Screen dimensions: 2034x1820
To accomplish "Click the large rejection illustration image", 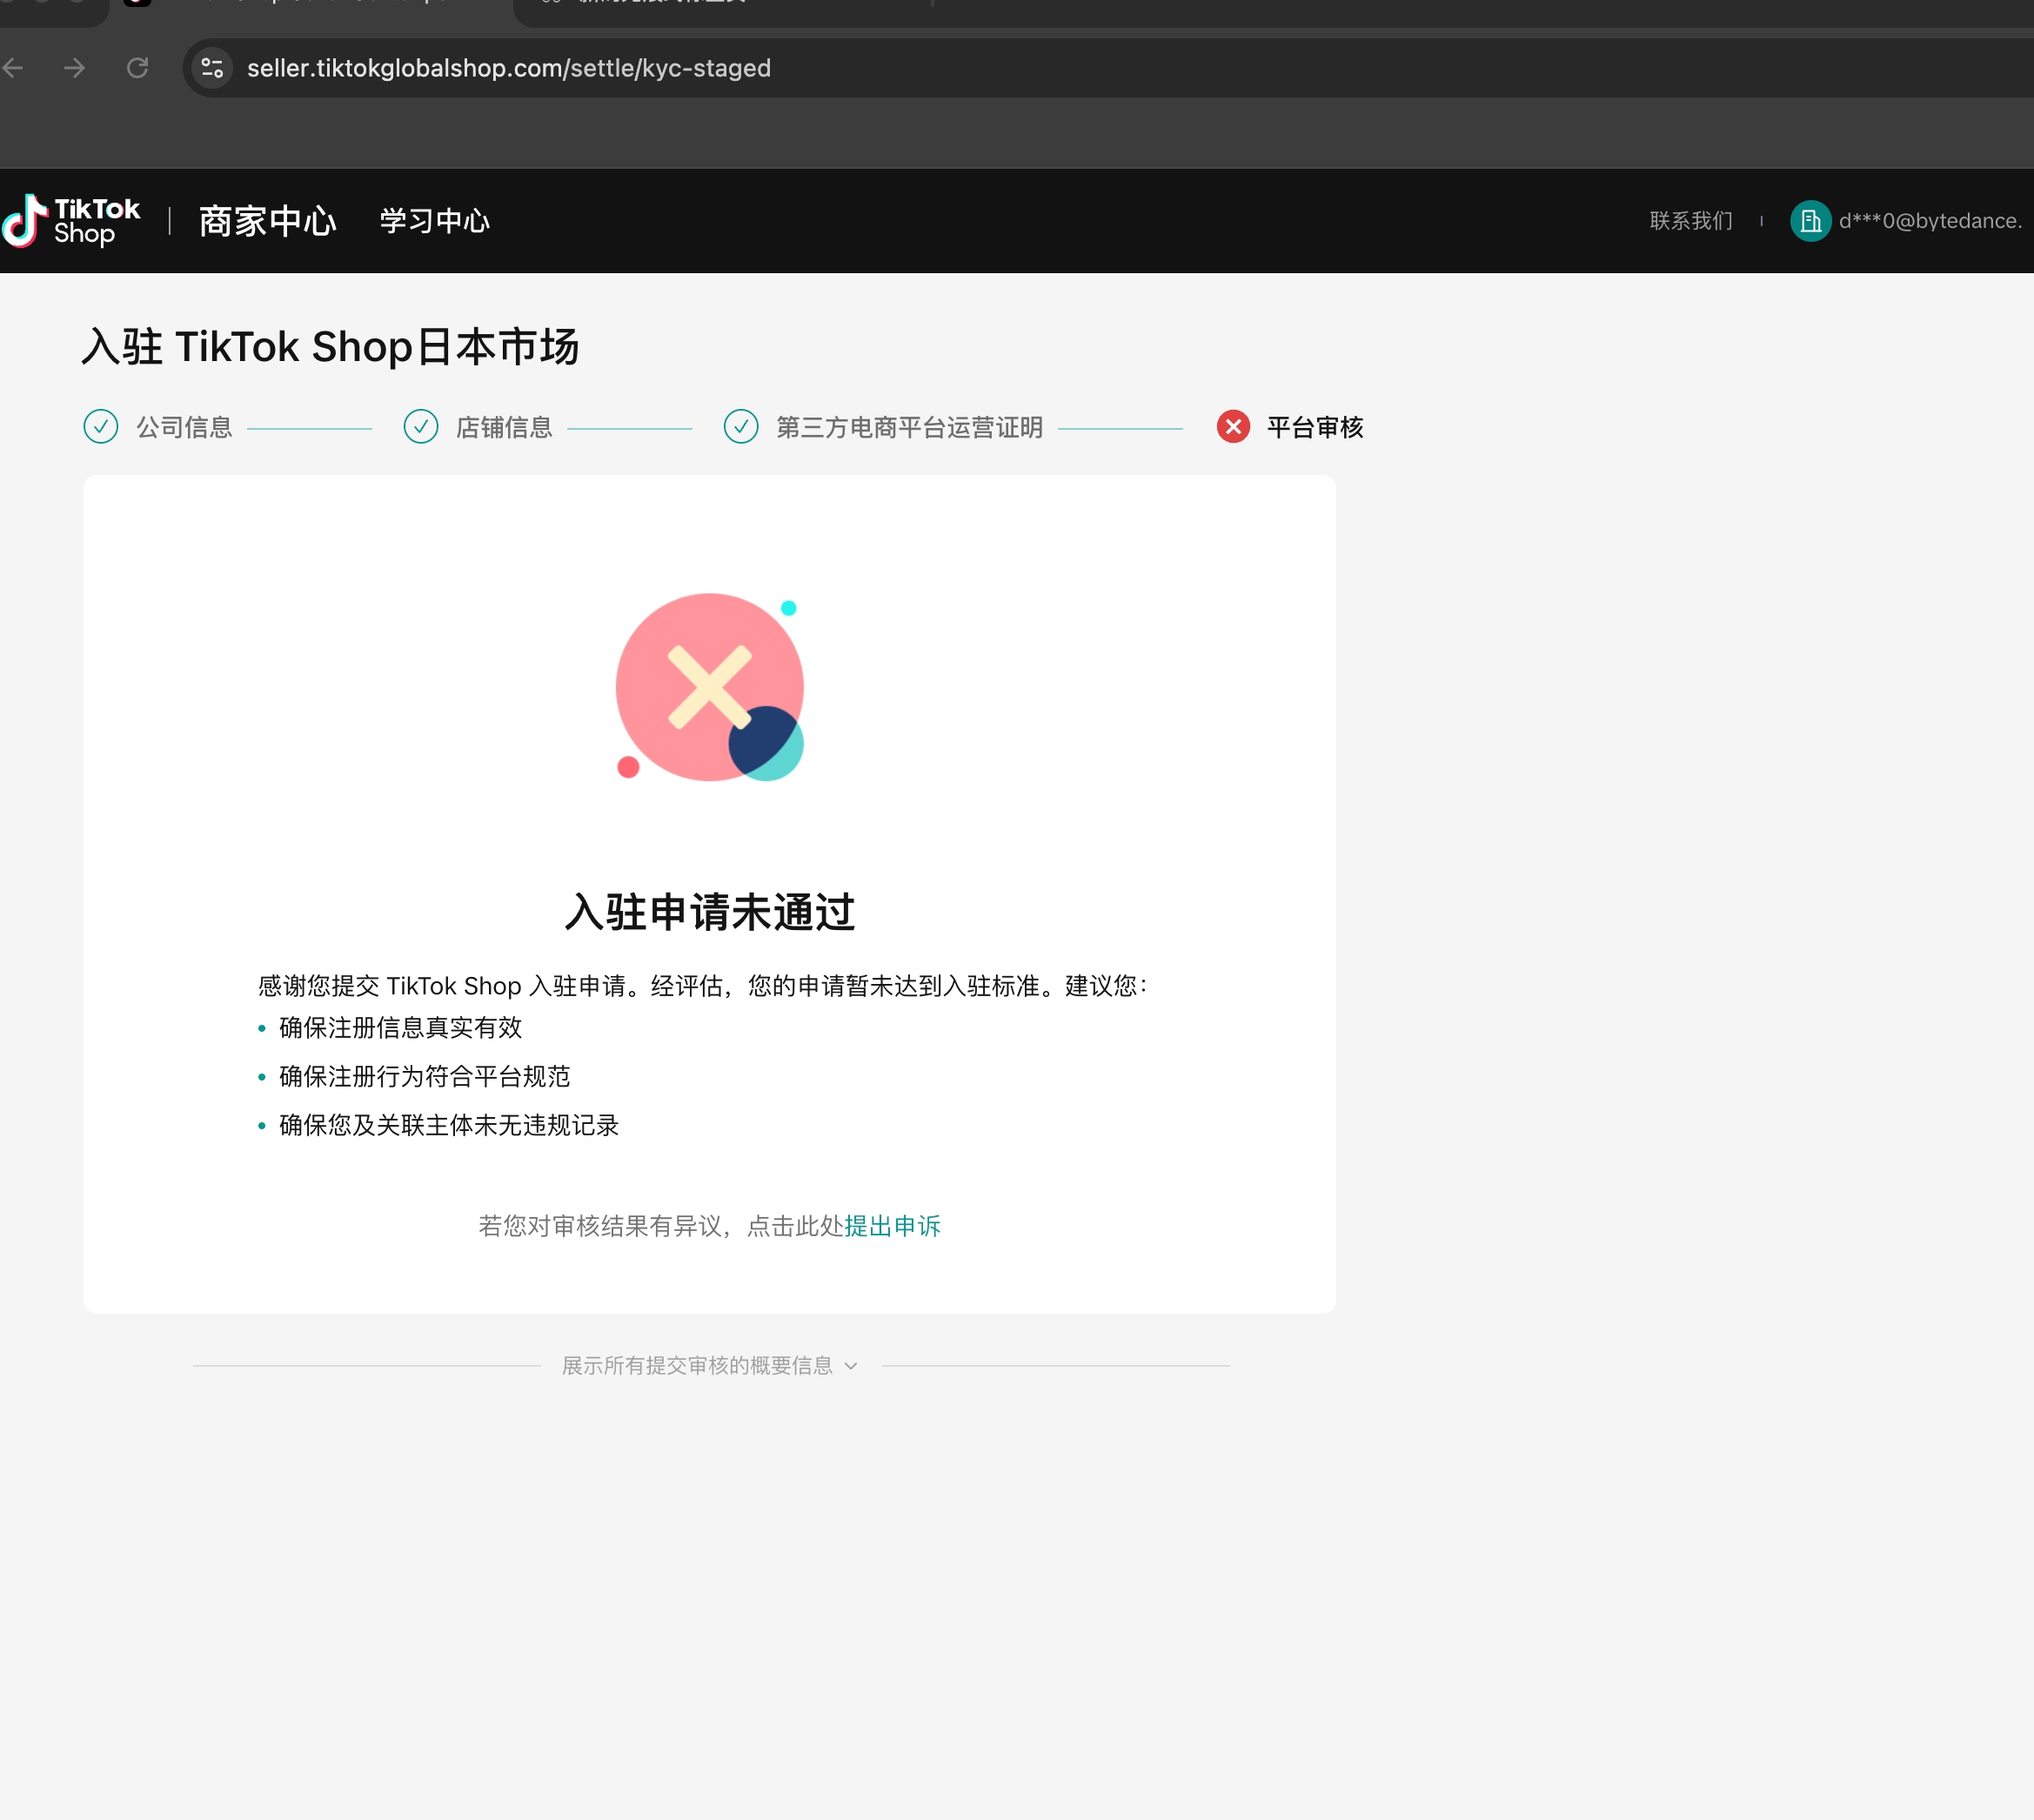I will pos(710,687).
